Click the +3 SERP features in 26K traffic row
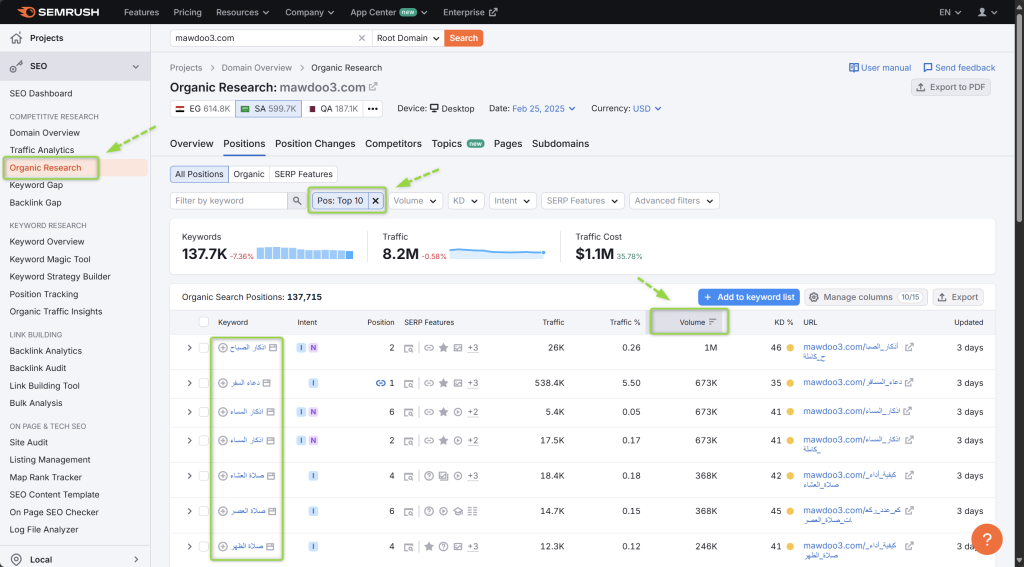This screenshot has height=567, width=1024. point(473,348)
